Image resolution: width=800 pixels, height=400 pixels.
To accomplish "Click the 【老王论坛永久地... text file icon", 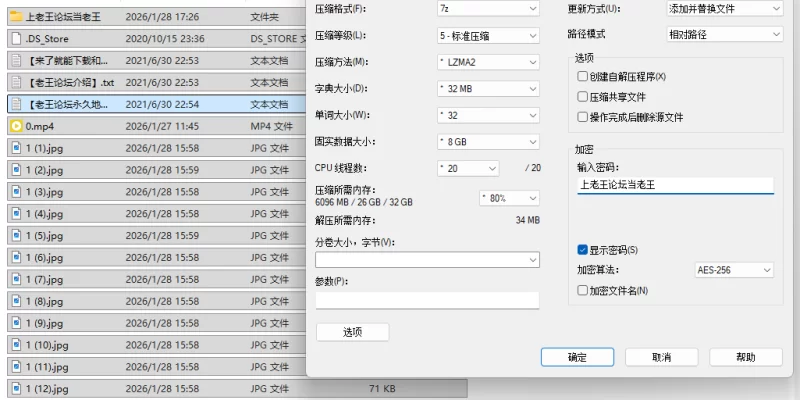I will (16, 105).
